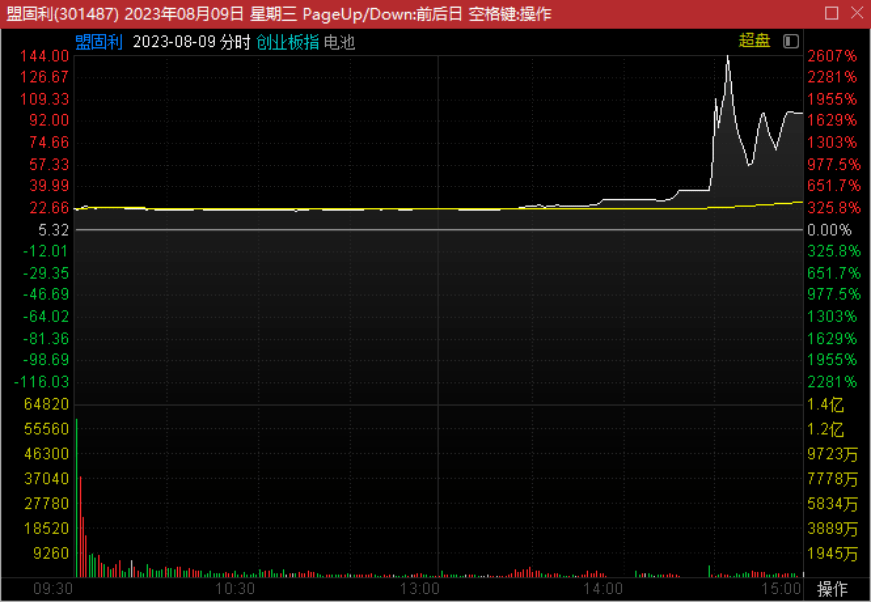Click the blue 盟固利 stock name
The width and height of the screenshot is (871, 603).
99,41
